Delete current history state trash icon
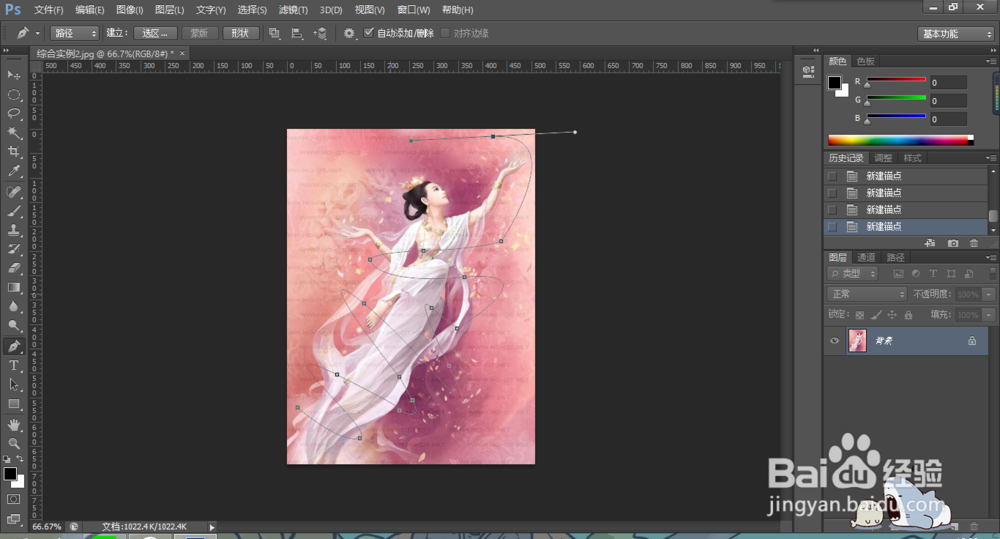Screen dimensions: 1000x539 974,243
